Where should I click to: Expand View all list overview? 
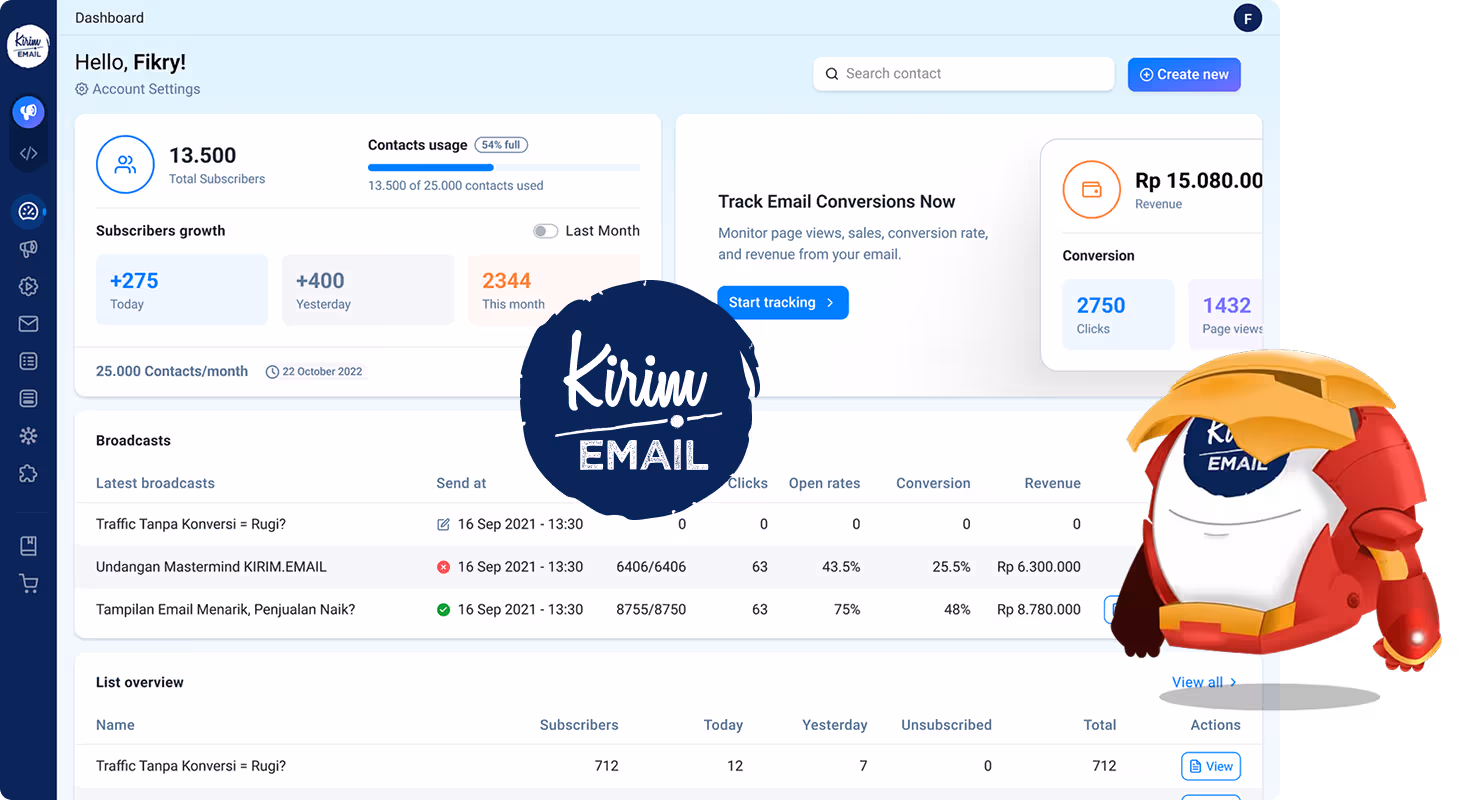tap(1203, 682)
